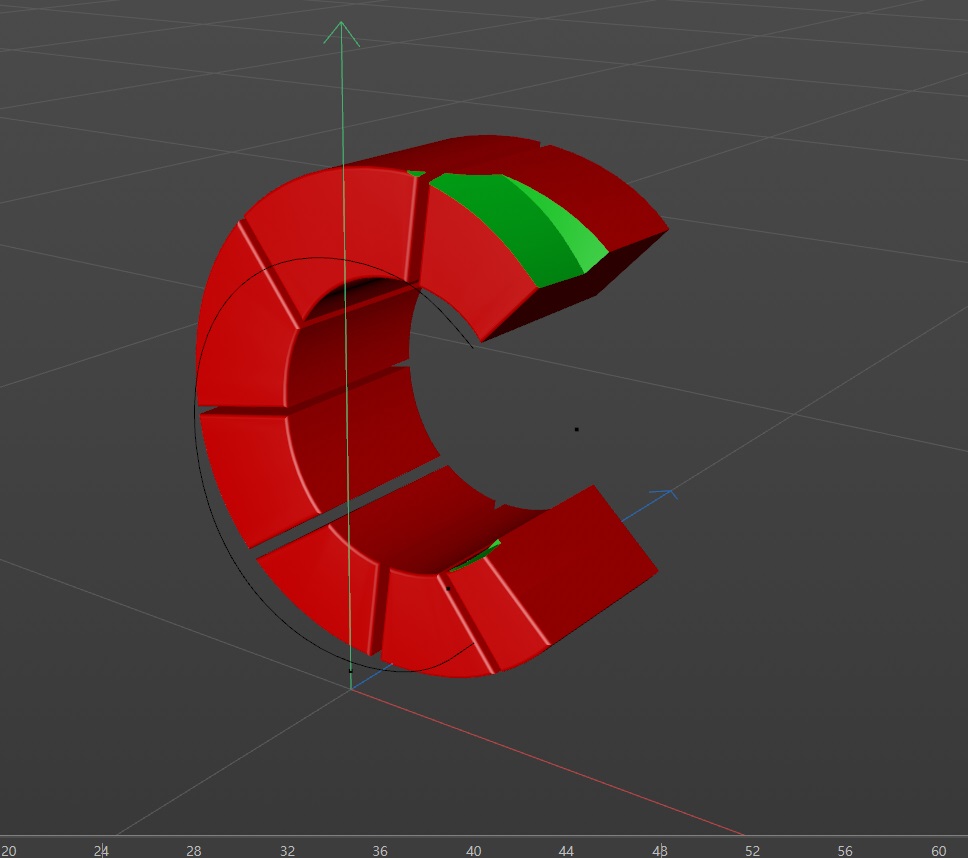Image resolution: width=968 pixels, height=858 pixels.
Task: Click frame 44 on the timeline
Action: 566,850
